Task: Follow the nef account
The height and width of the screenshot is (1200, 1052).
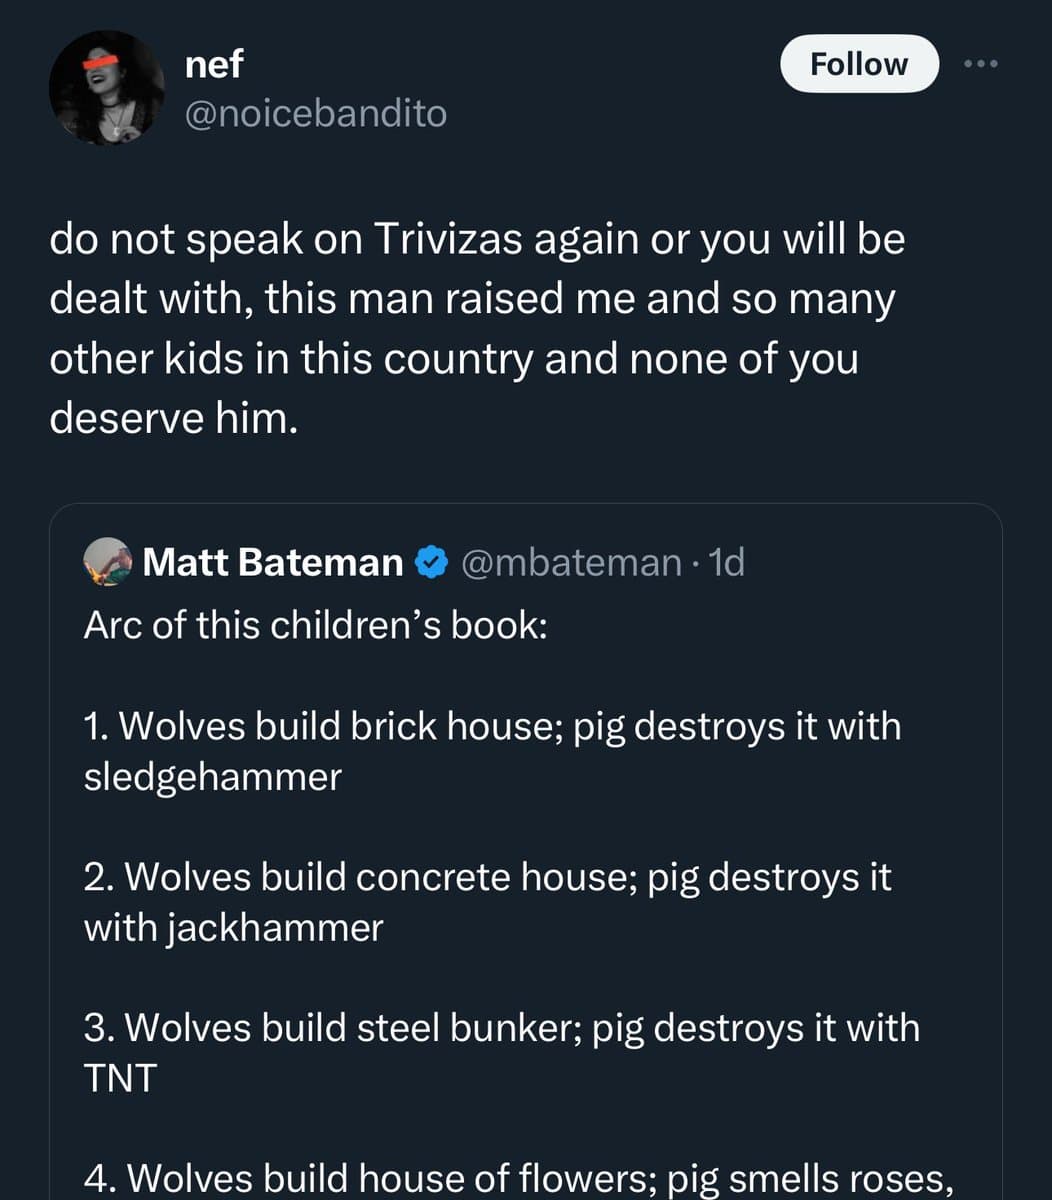Action: click(859, 64)
